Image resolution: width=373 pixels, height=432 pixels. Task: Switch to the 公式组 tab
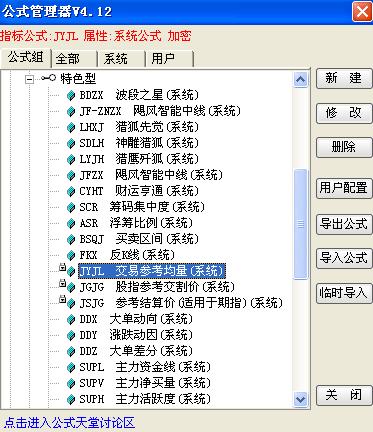pyautogui.click(x=26, y=57)
